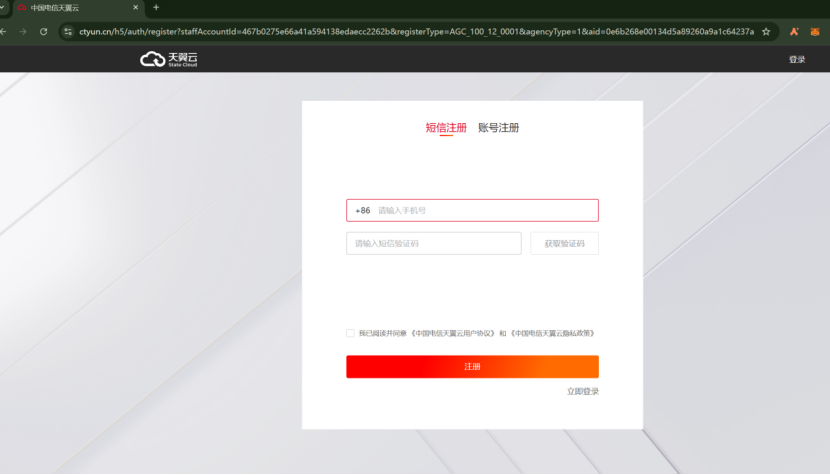Open 《中国电信天翼云隐私政策》 link

point(553,333)
